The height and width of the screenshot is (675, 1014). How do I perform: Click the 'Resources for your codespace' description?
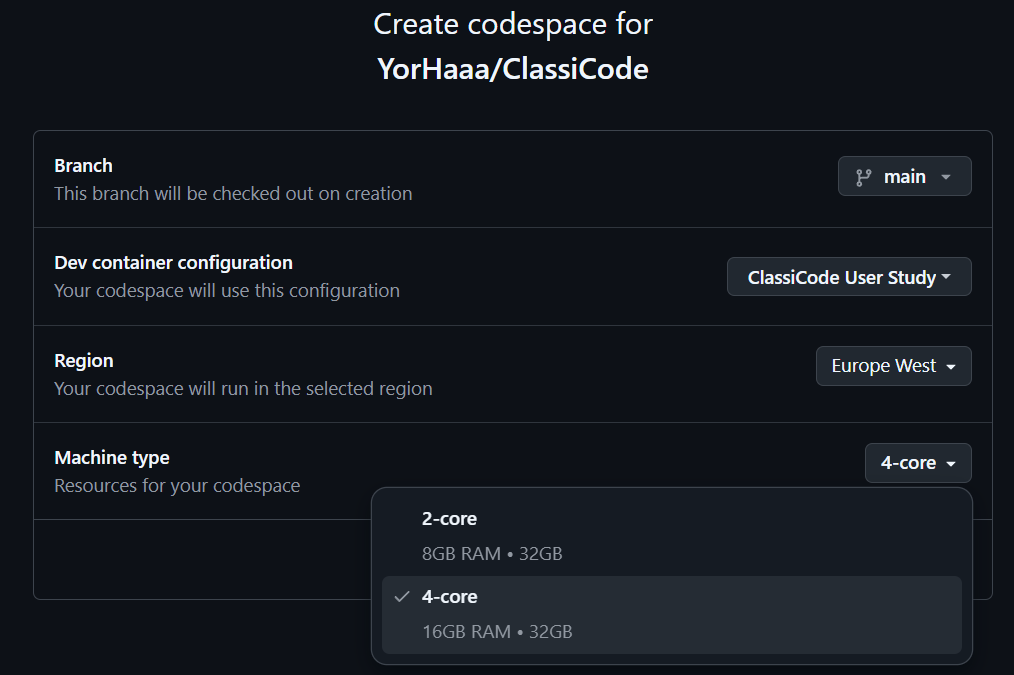pyautogui.click(x=177, y=486)
